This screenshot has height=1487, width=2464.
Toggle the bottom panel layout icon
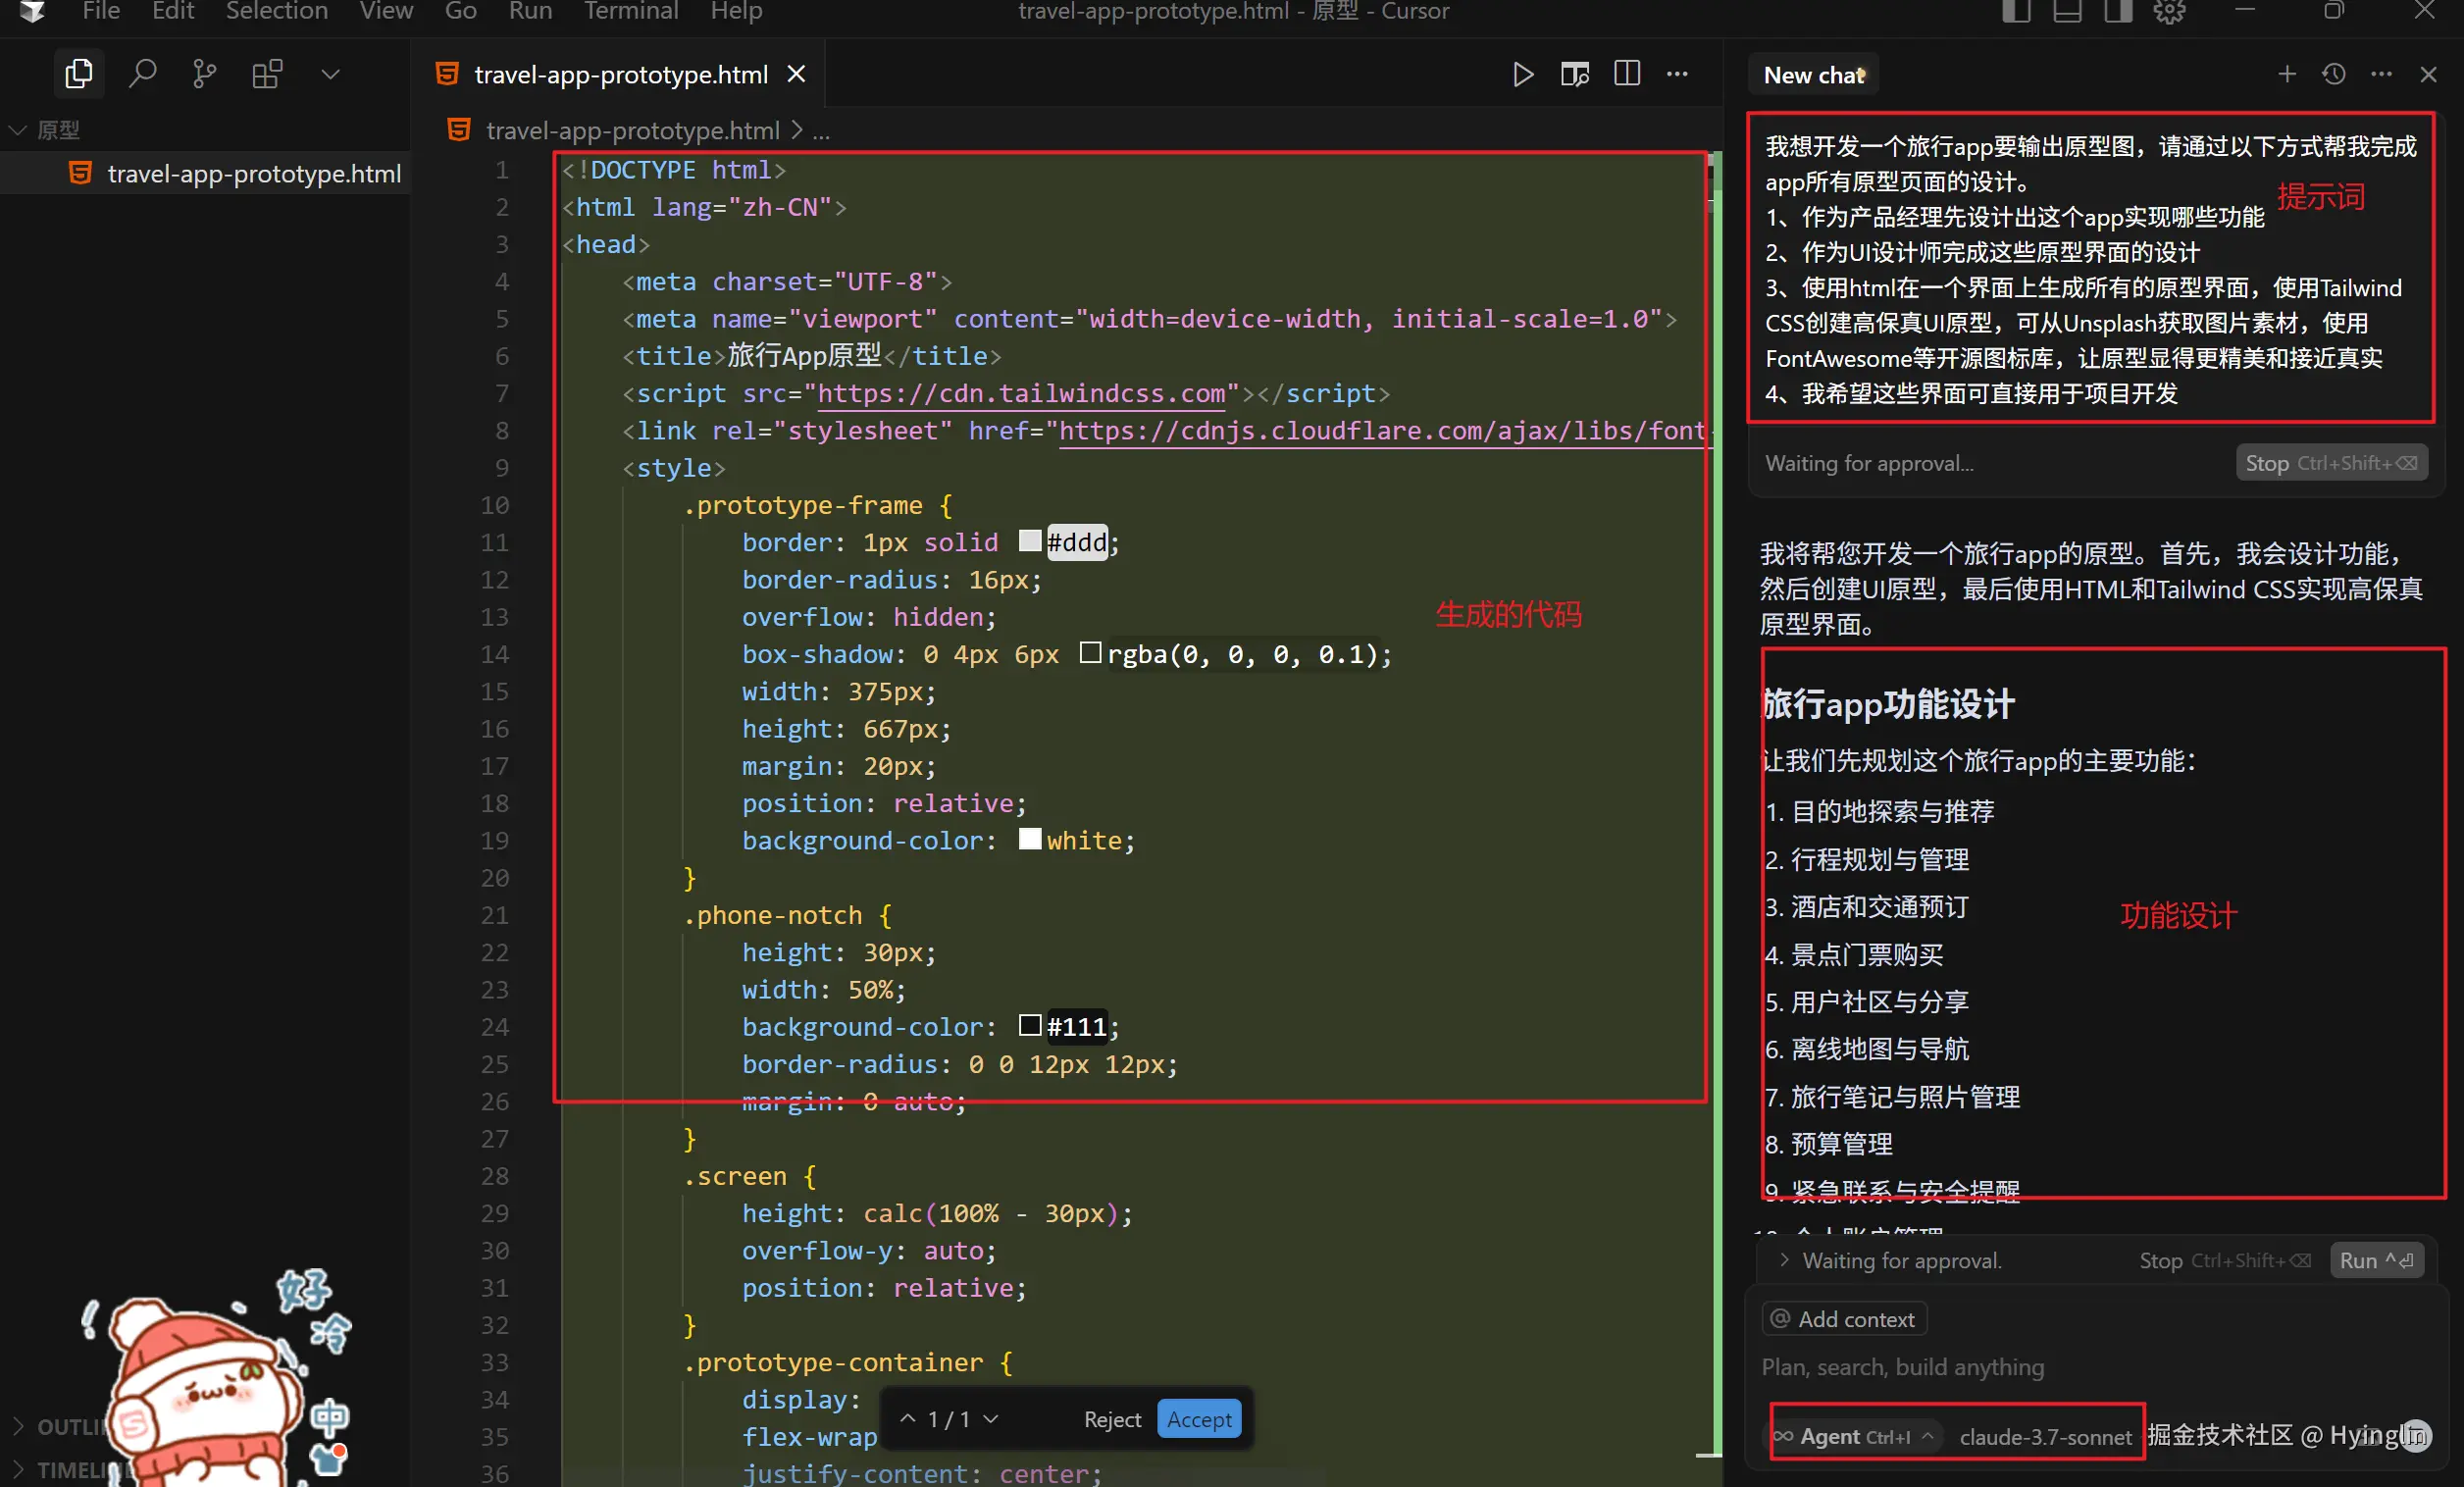point(2067,12)
